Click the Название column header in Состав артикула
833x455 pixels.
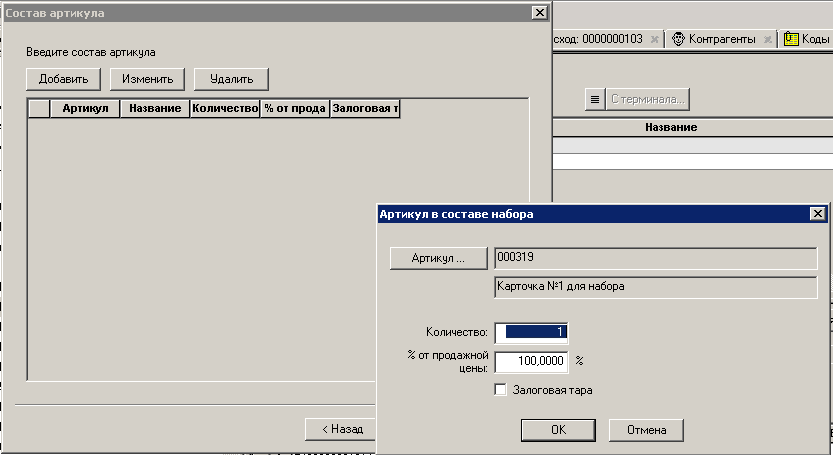point(155,108)
